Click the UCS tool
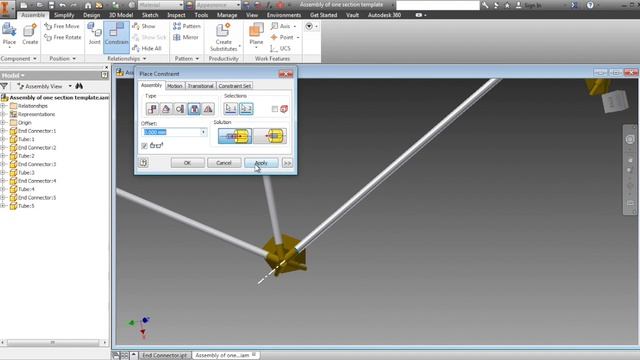This screenshot has width=640, height=360. [x=280, y=49]
